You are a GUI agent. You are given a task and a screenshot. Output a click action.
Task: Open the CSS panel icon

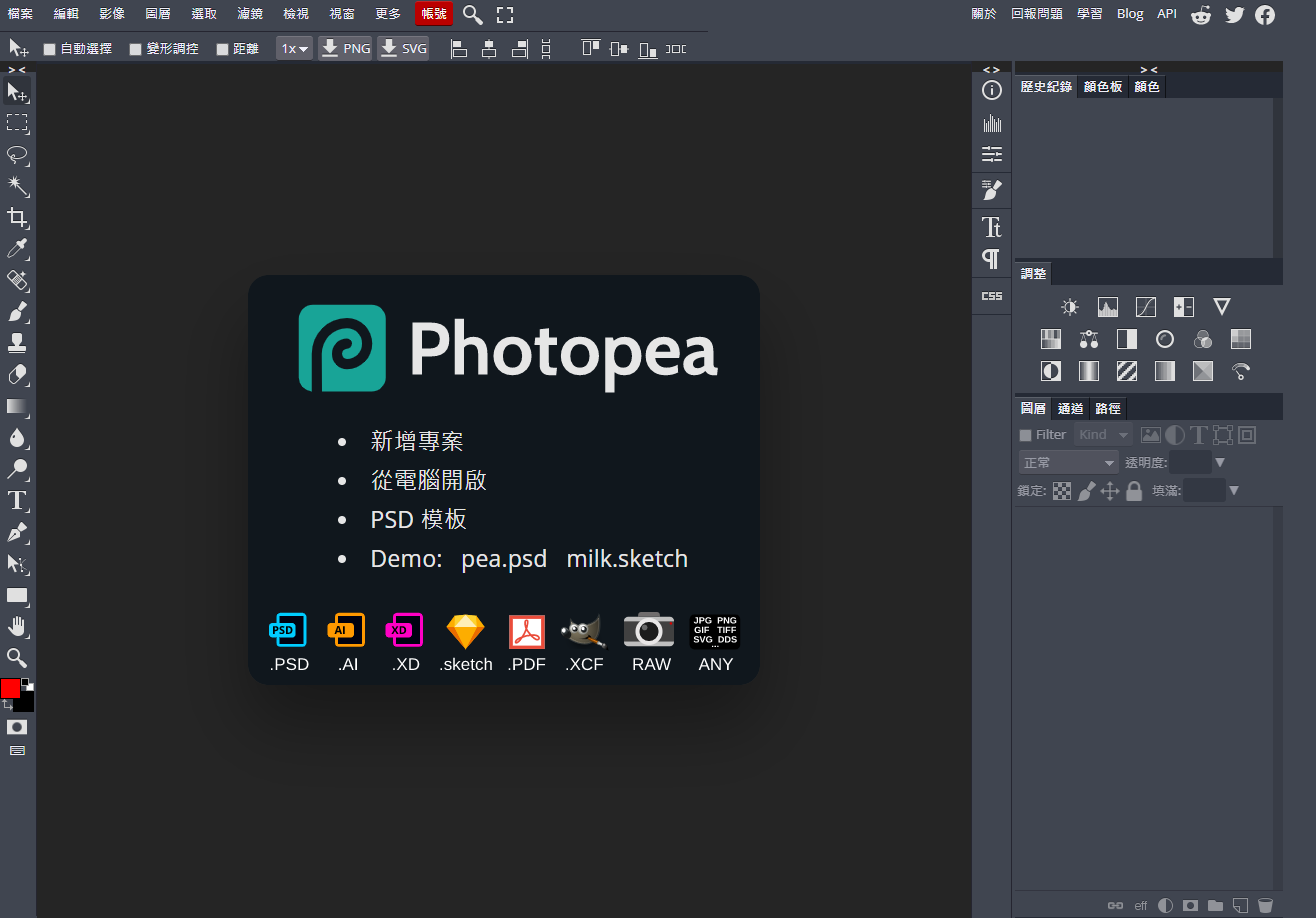pos(991,296)
